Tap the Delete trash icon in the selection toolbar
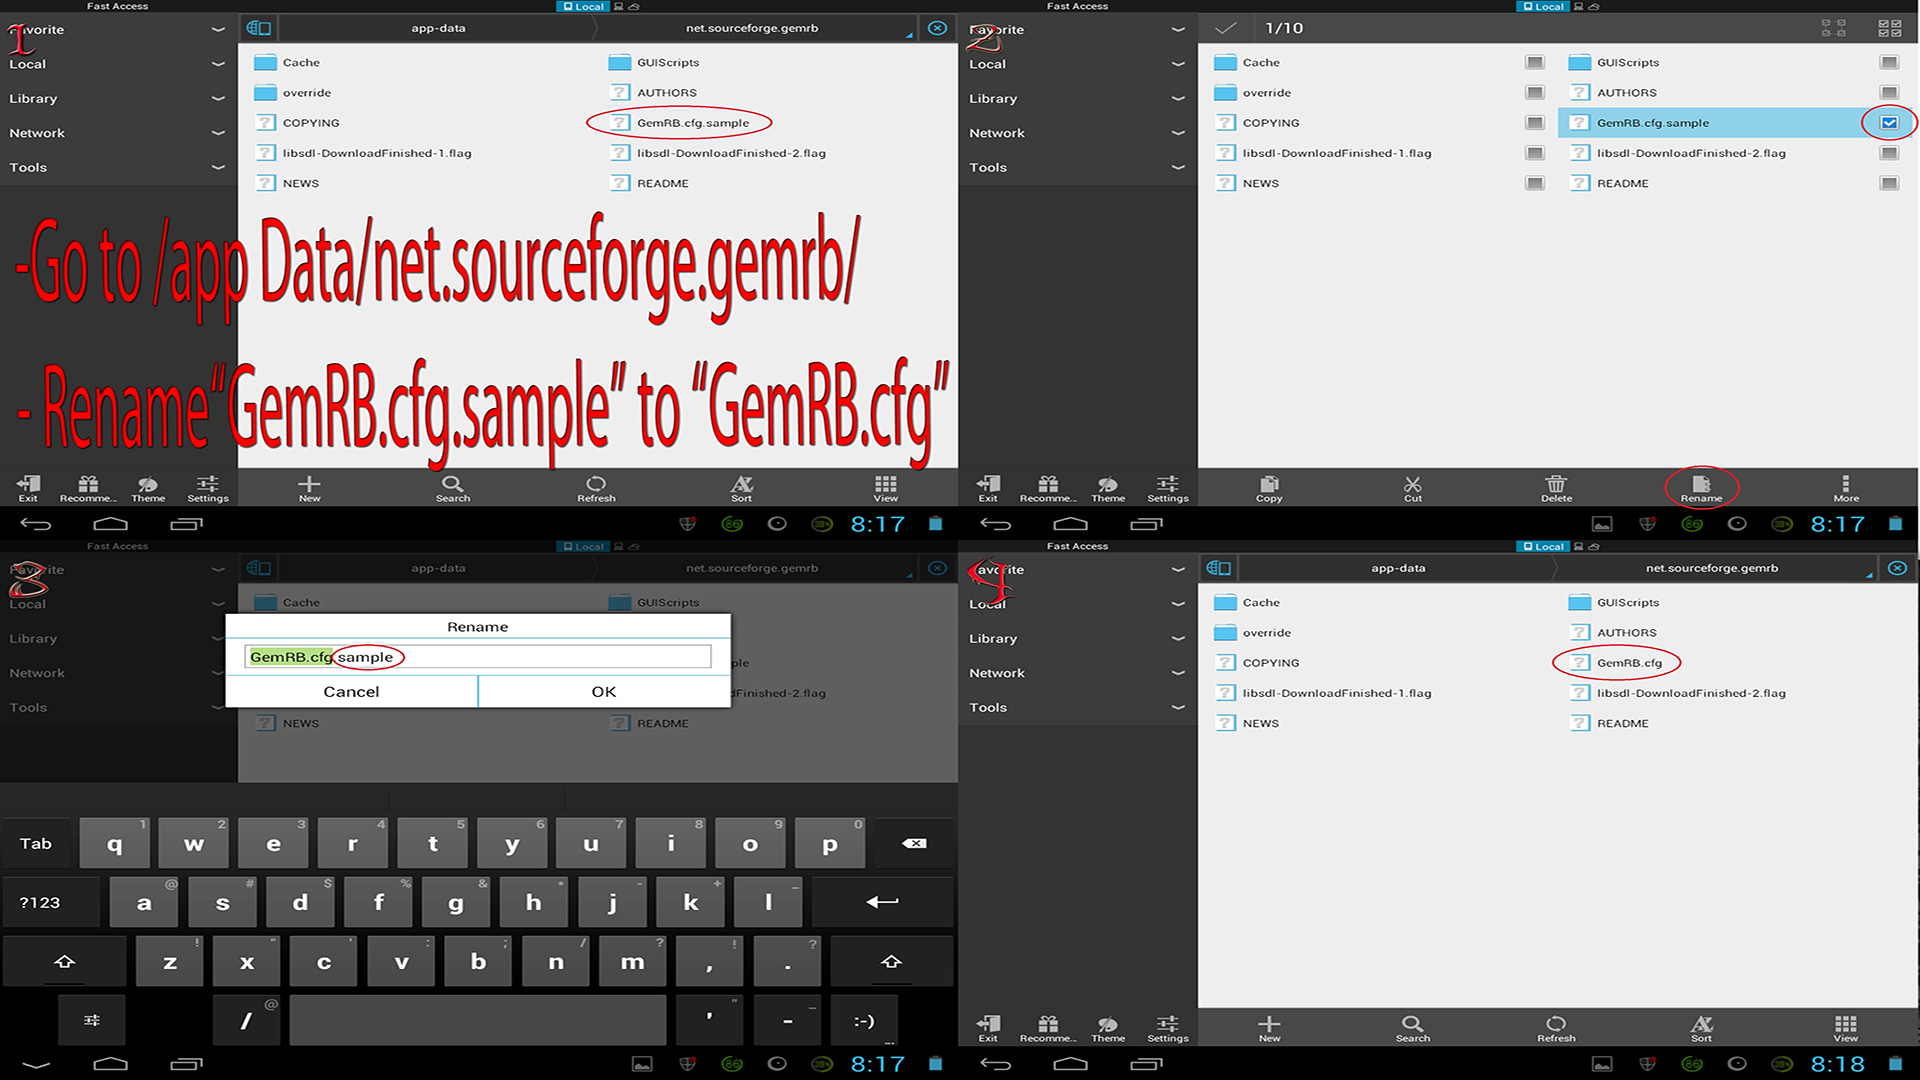The height and width of the screenshot is (1080, 1920). [x=1556, y=488]
